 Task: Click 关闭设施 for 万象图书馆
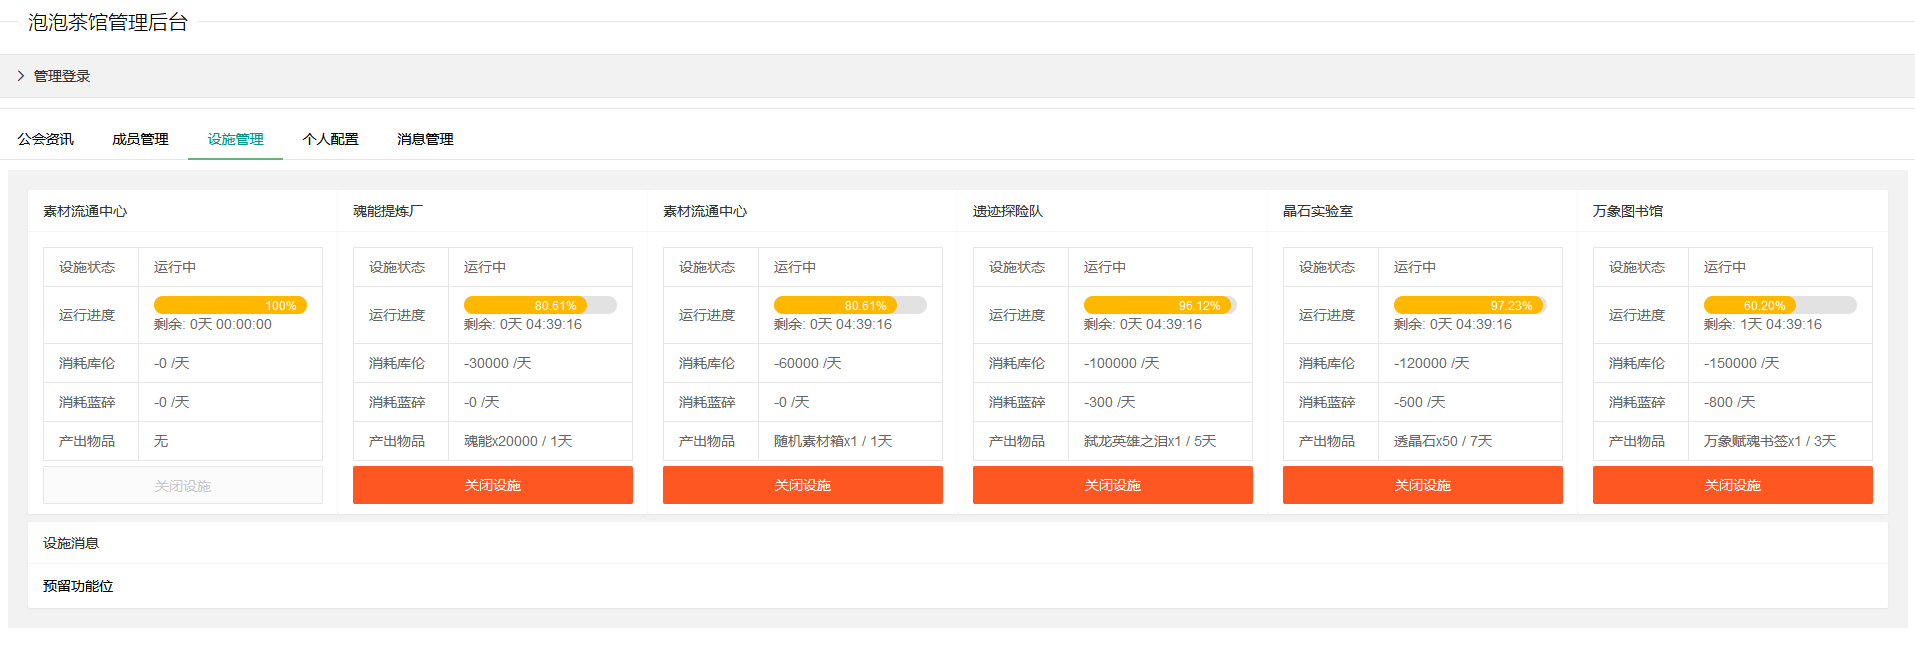(x=1732, y=485)
